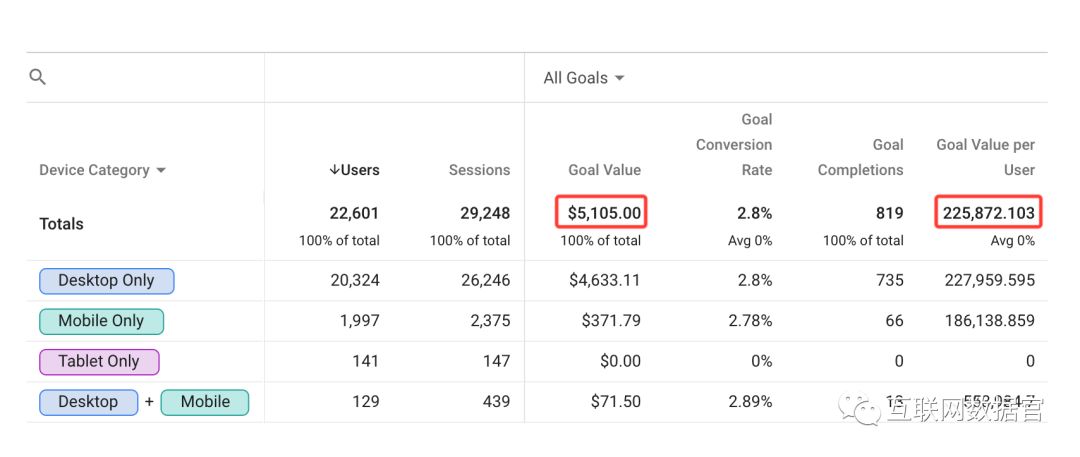Screen dimensions: 1080x457
Task: Open the All Goals dropdown
Action: (584, 78)
